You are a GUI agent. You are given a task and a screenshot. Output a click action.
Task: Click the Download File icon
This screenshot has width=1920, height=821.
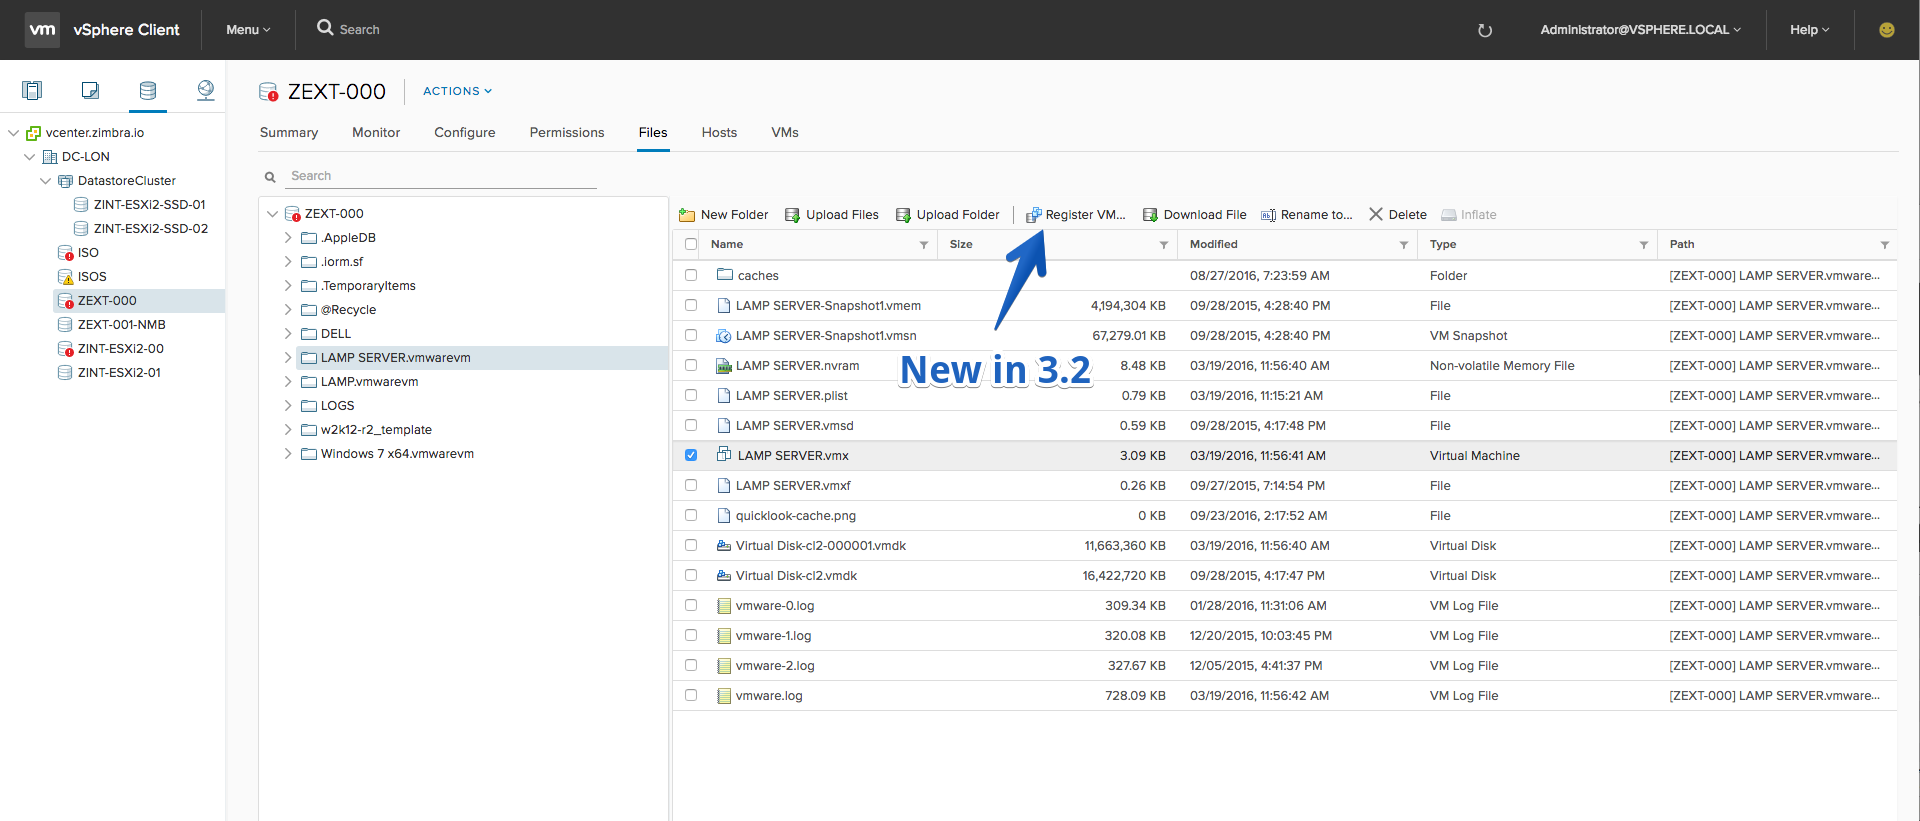tap(1150, 215)
